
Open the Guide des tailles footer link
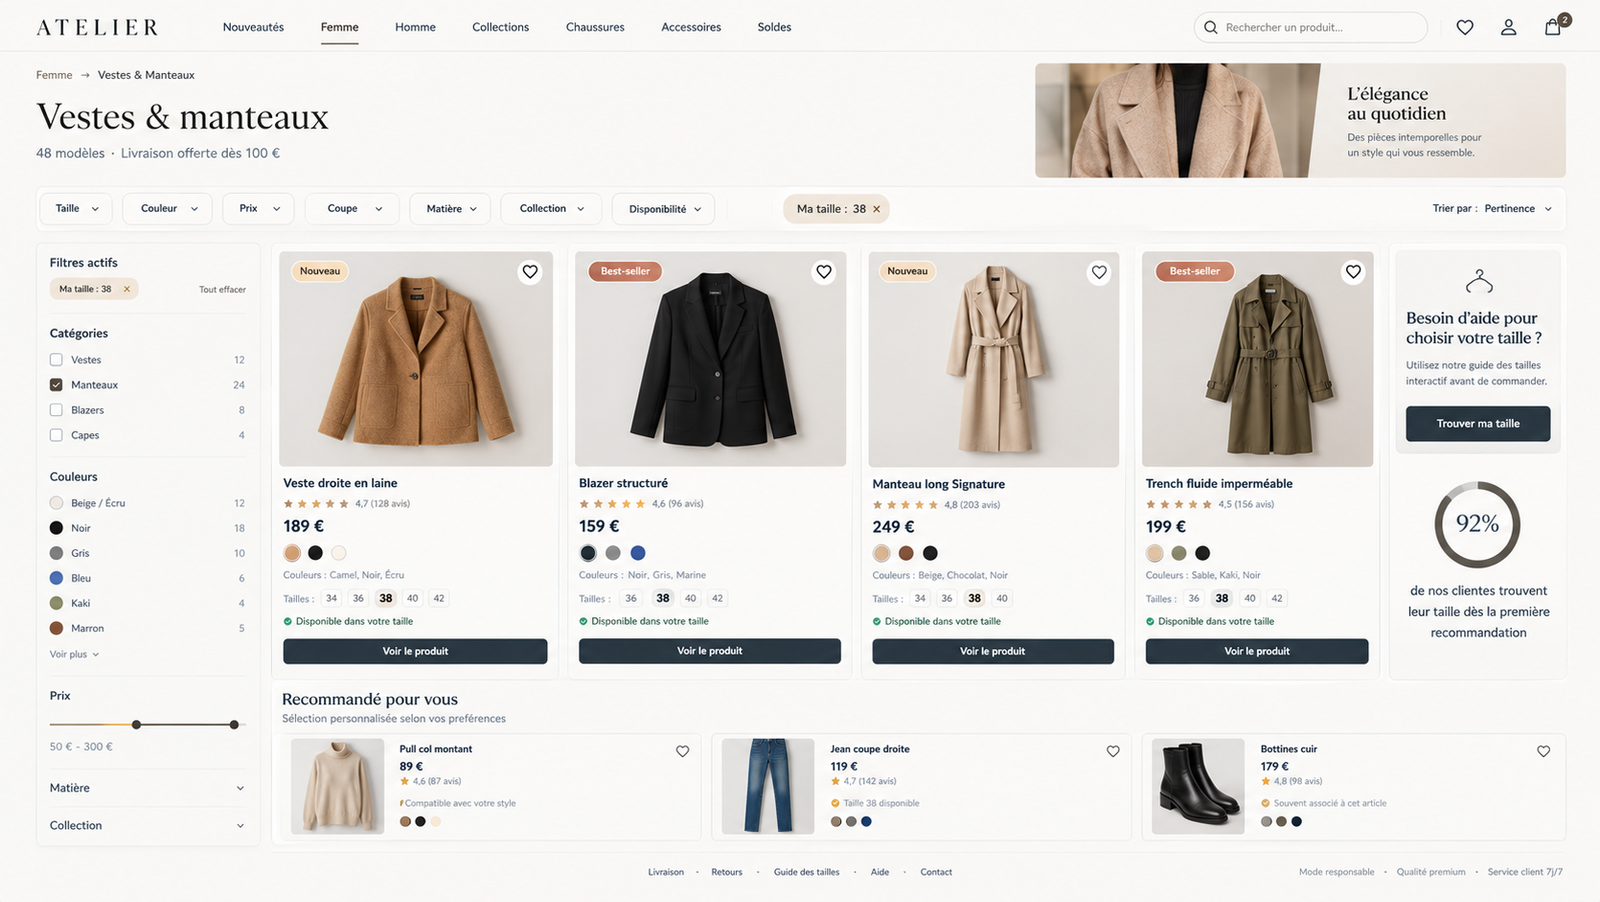coord(806,872)
